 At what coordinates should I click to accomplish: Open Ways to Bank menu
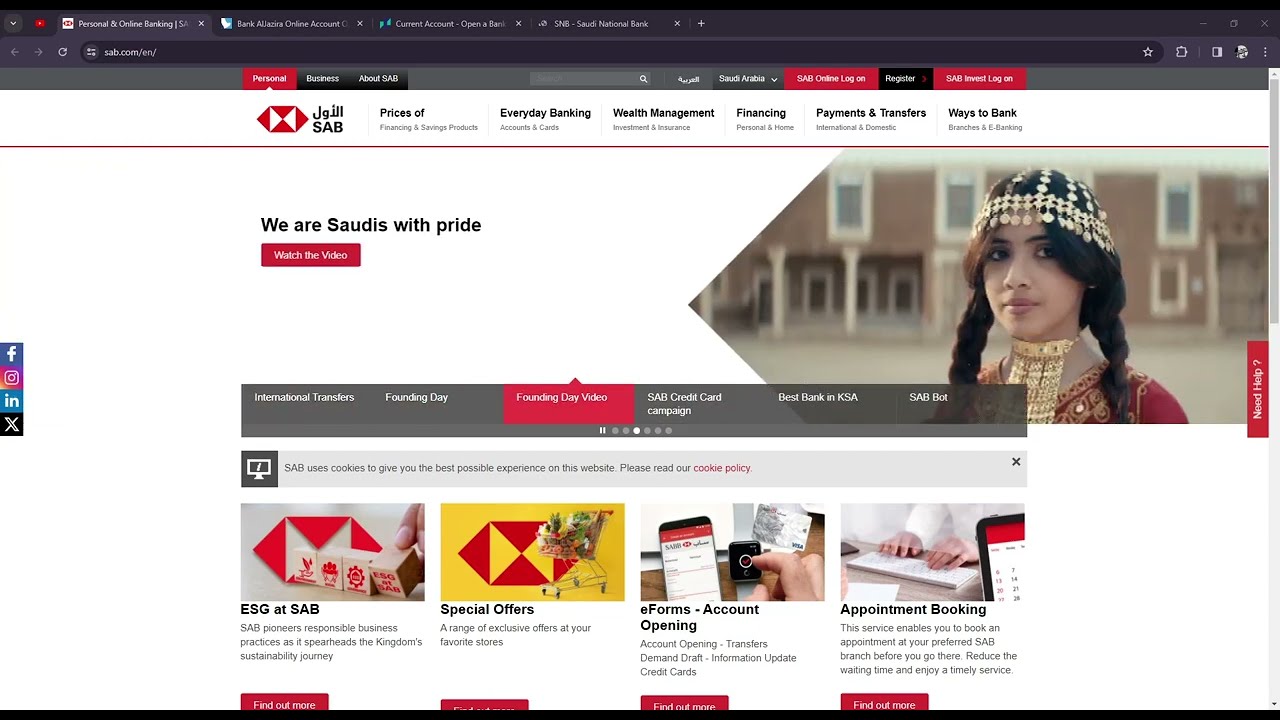985,119
